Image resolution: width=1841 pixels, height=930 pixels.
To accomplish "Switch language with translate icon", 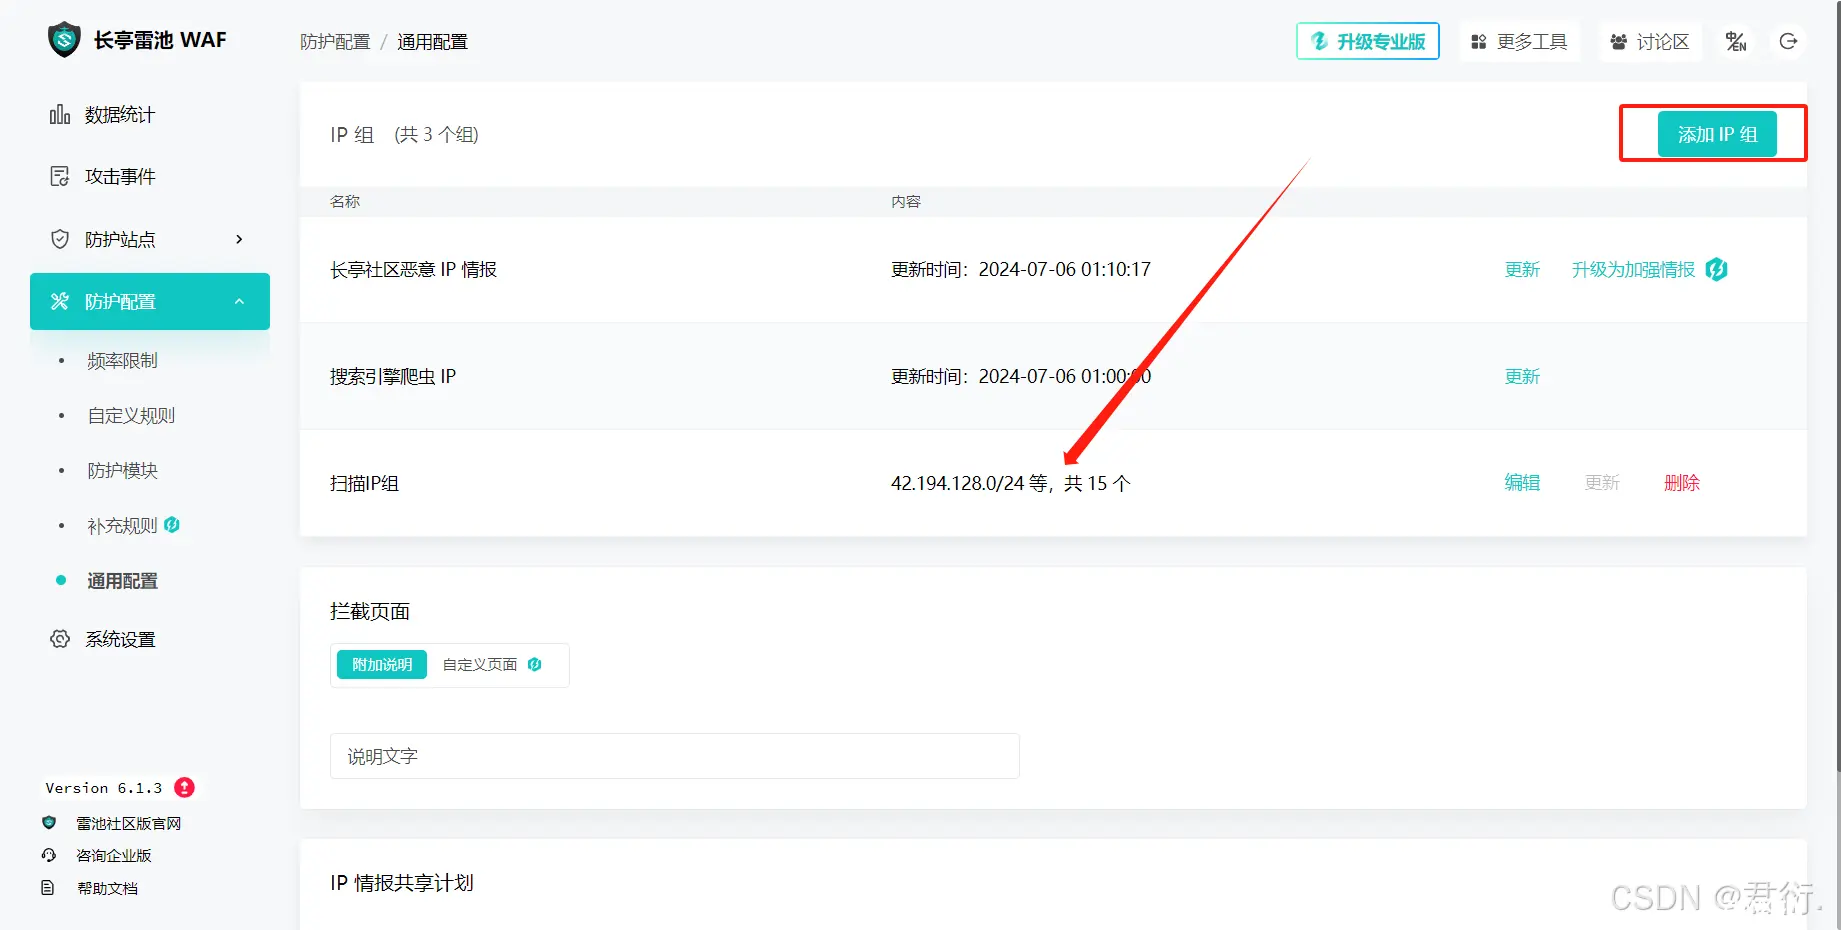I will click(1737, 41).
